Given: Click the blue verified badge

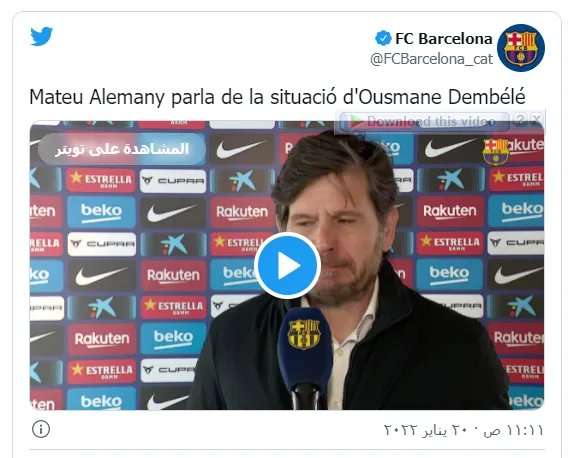Looking at the screenshot, I should click(x=383, y=38).
